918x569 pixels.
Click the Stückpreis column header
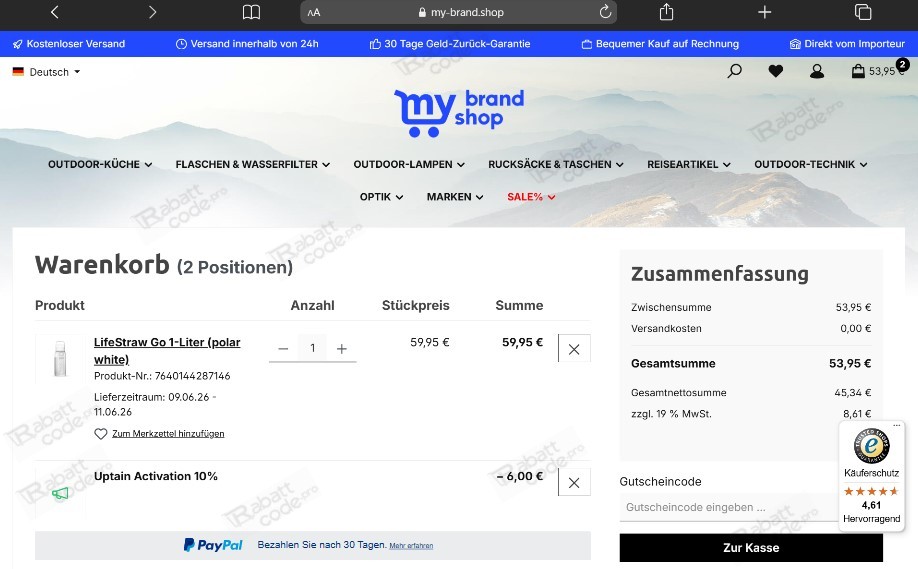[x=416, y=306]
